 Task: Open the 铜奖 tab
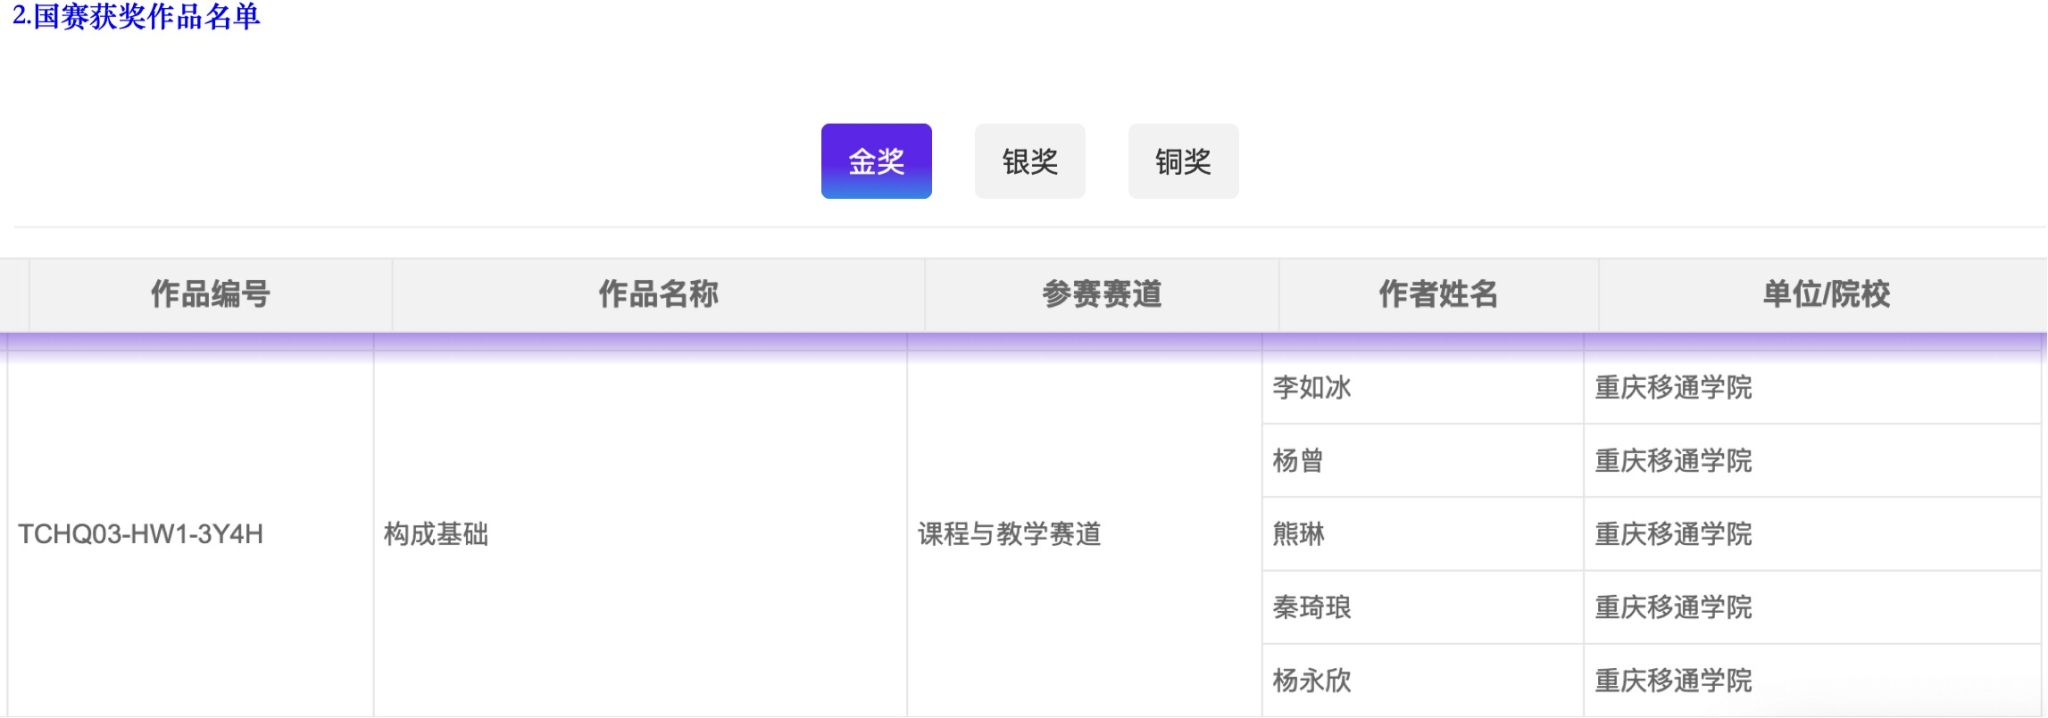[x=1183, y=161]
